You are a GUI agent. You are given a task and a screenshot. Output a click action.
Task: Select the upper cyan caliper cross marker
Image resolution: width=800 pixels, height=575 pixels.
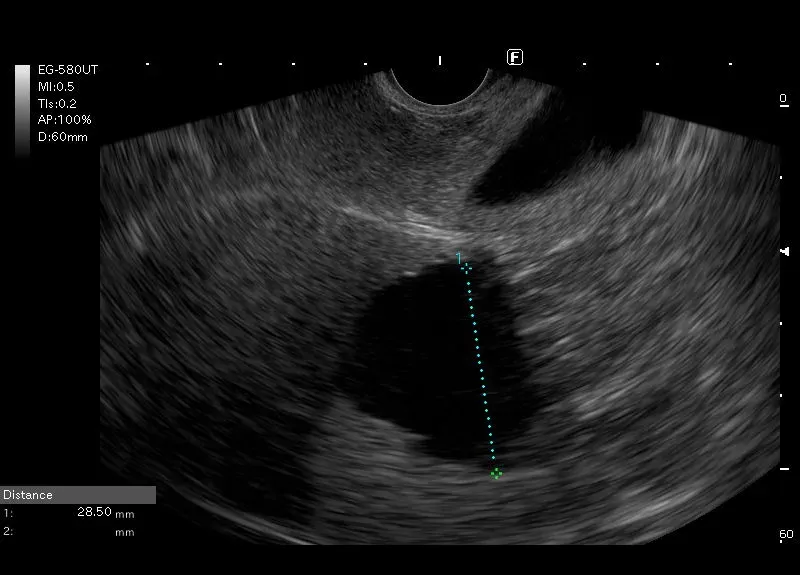coord(466,267)
